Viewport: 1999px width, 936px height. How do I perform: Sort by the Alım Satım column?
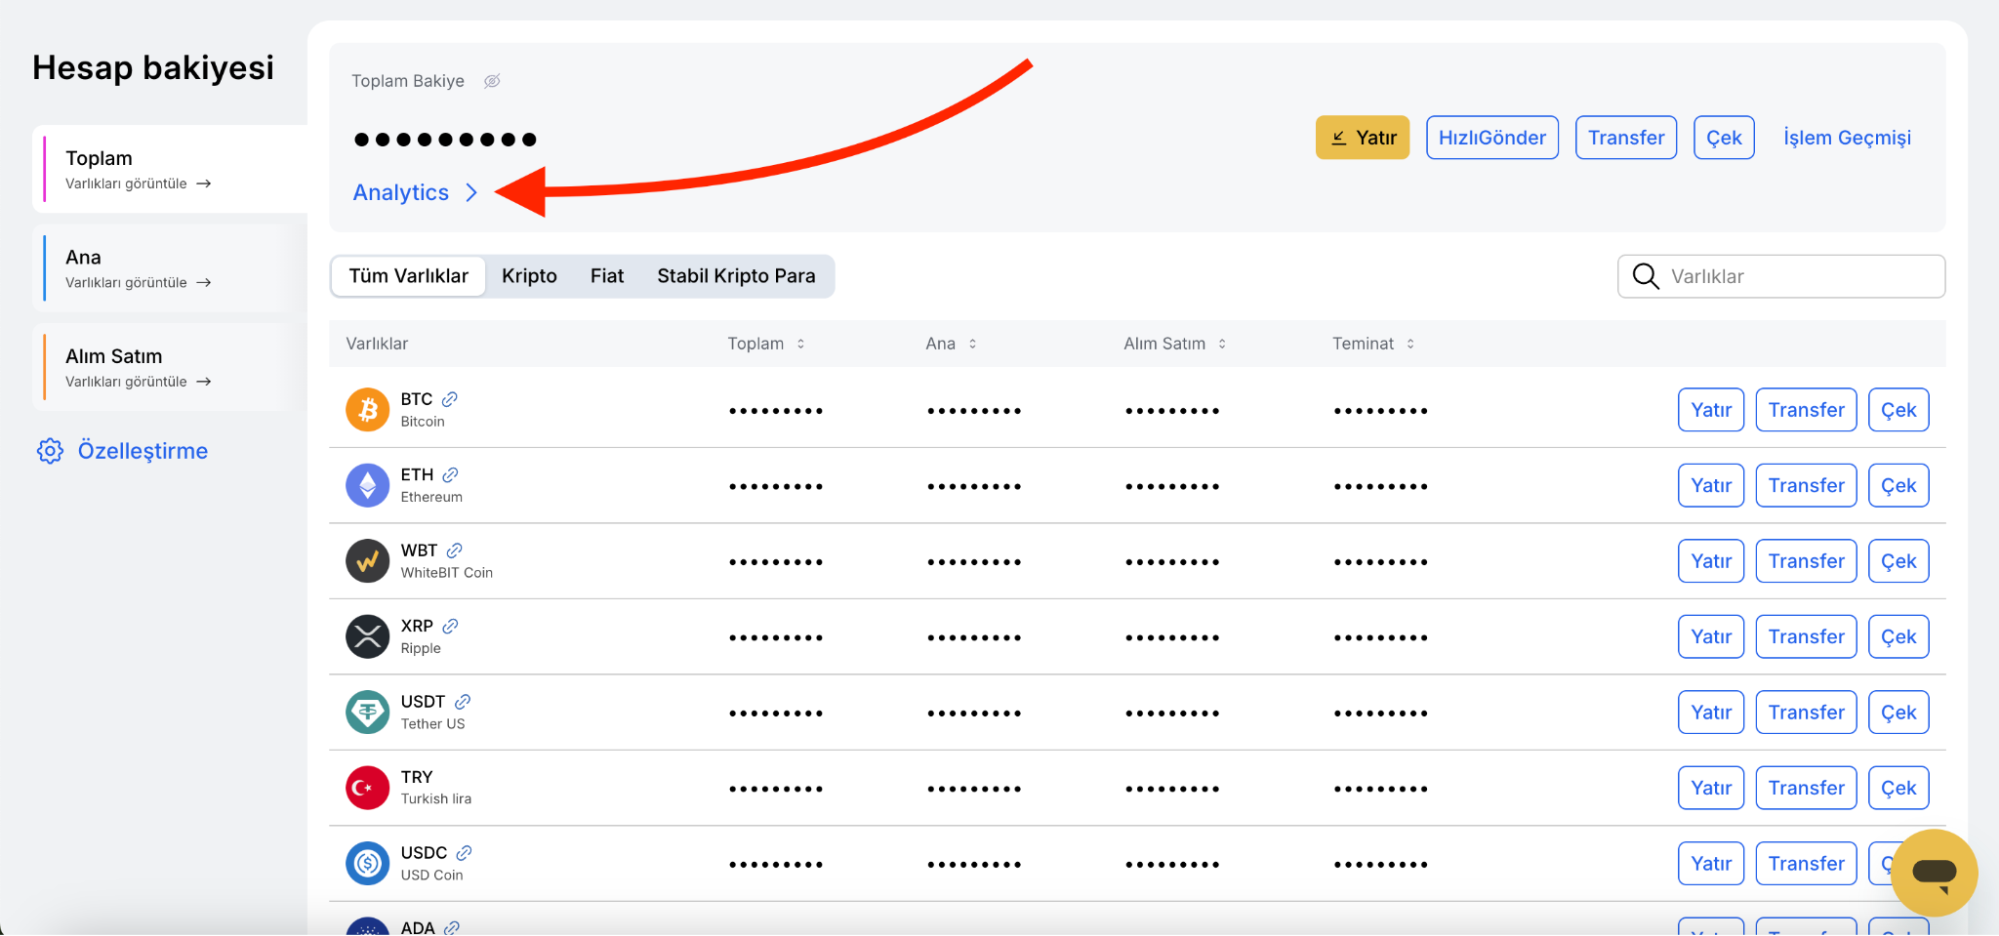tap(1221, 344)
